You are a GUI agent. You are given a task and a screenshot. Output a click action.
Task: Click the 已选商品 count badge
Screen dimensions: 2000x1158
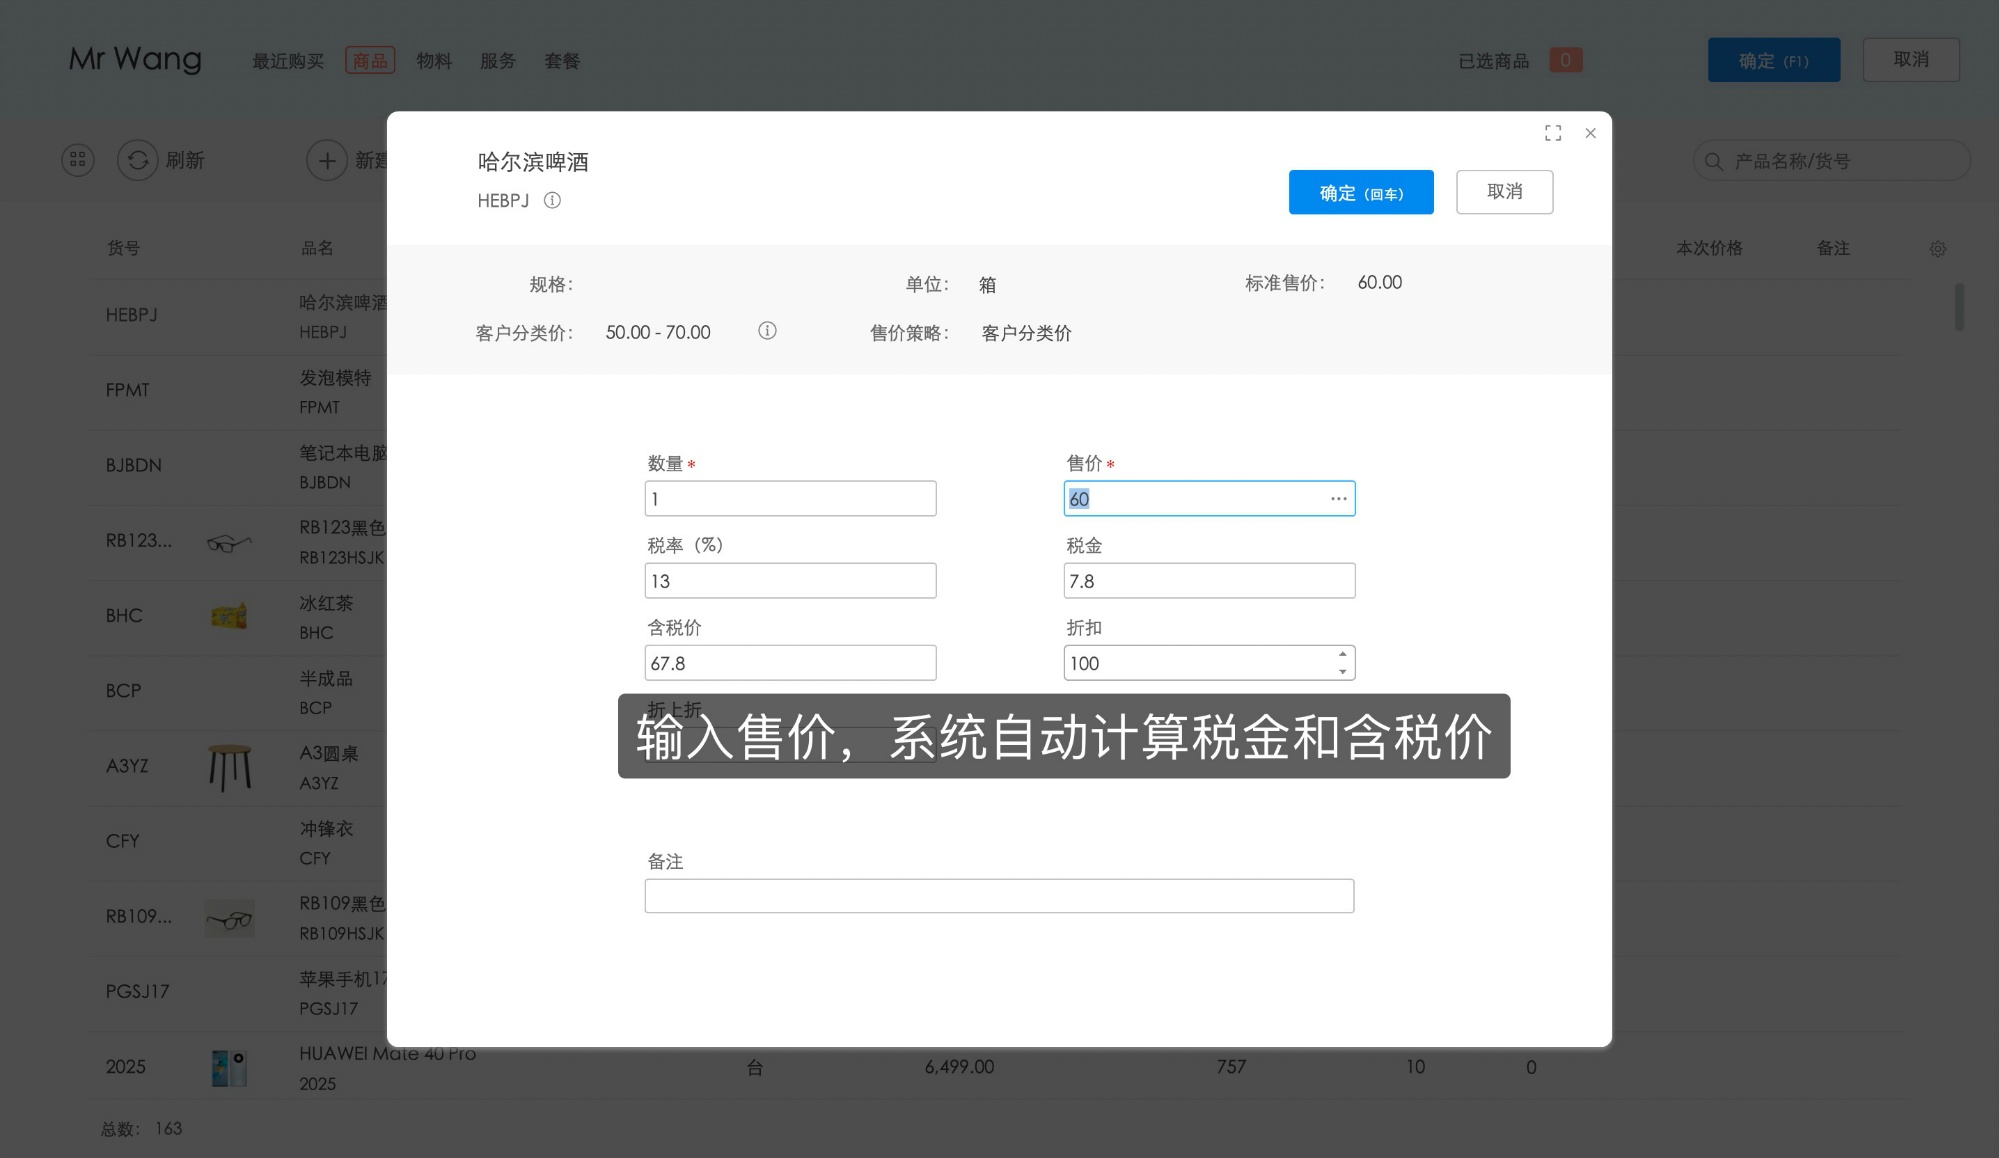(1566, 60)
